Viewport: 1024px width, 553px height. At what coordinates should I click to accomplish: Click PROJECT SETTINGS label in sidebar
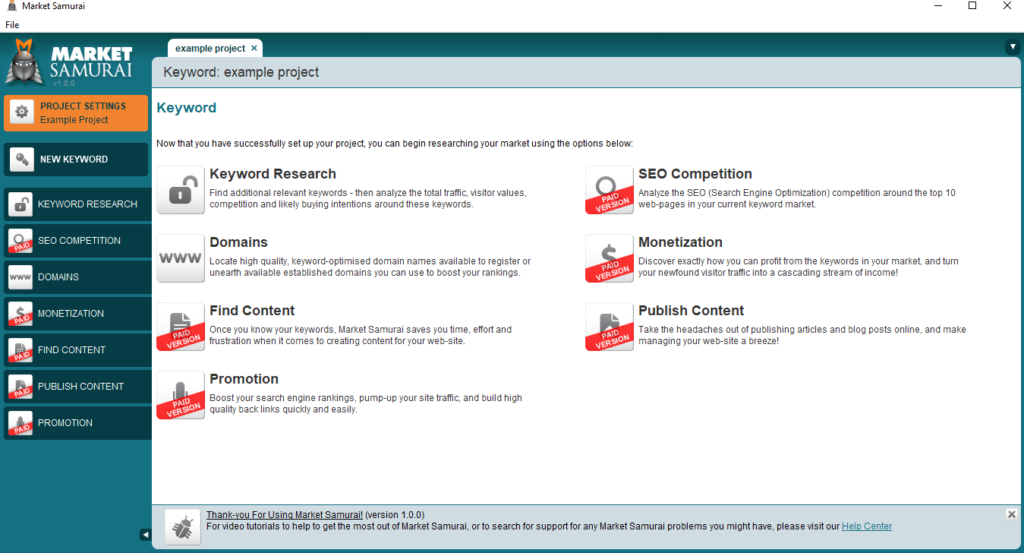tap(83, 106)
